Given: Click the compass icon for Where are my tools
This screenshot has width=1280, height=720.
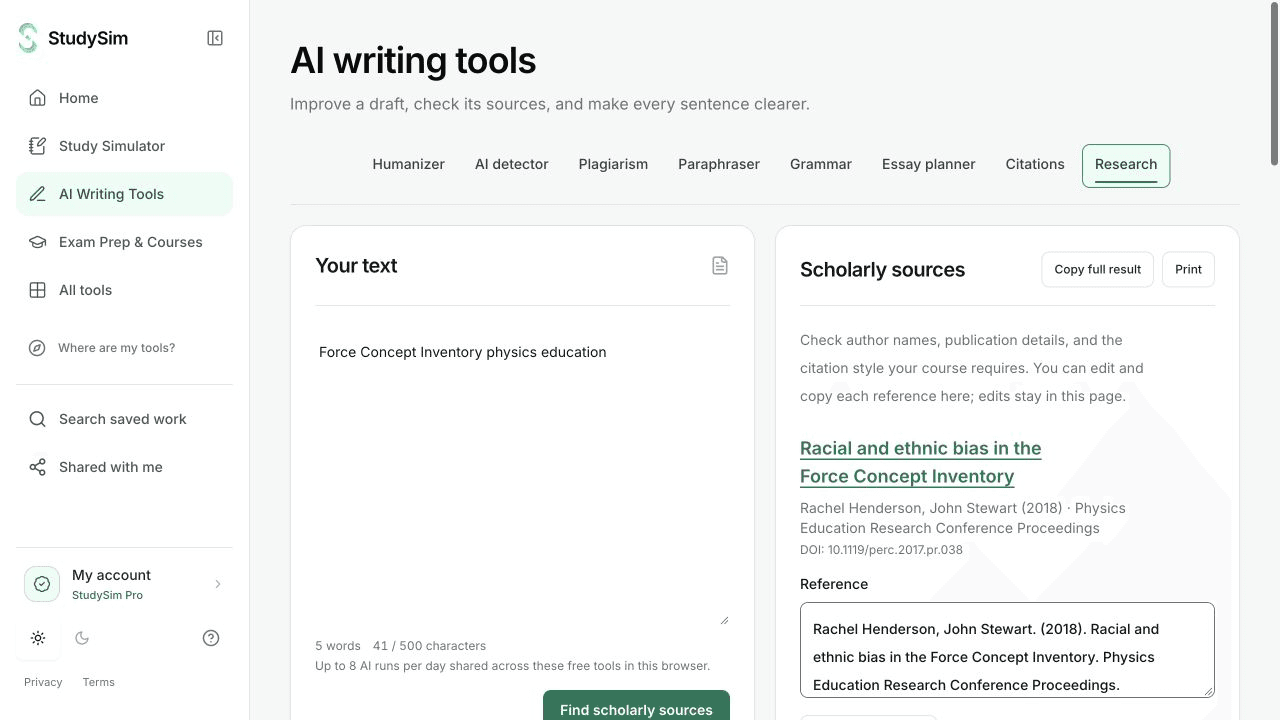Looking at the screenshot, I should tap(37, 348).
